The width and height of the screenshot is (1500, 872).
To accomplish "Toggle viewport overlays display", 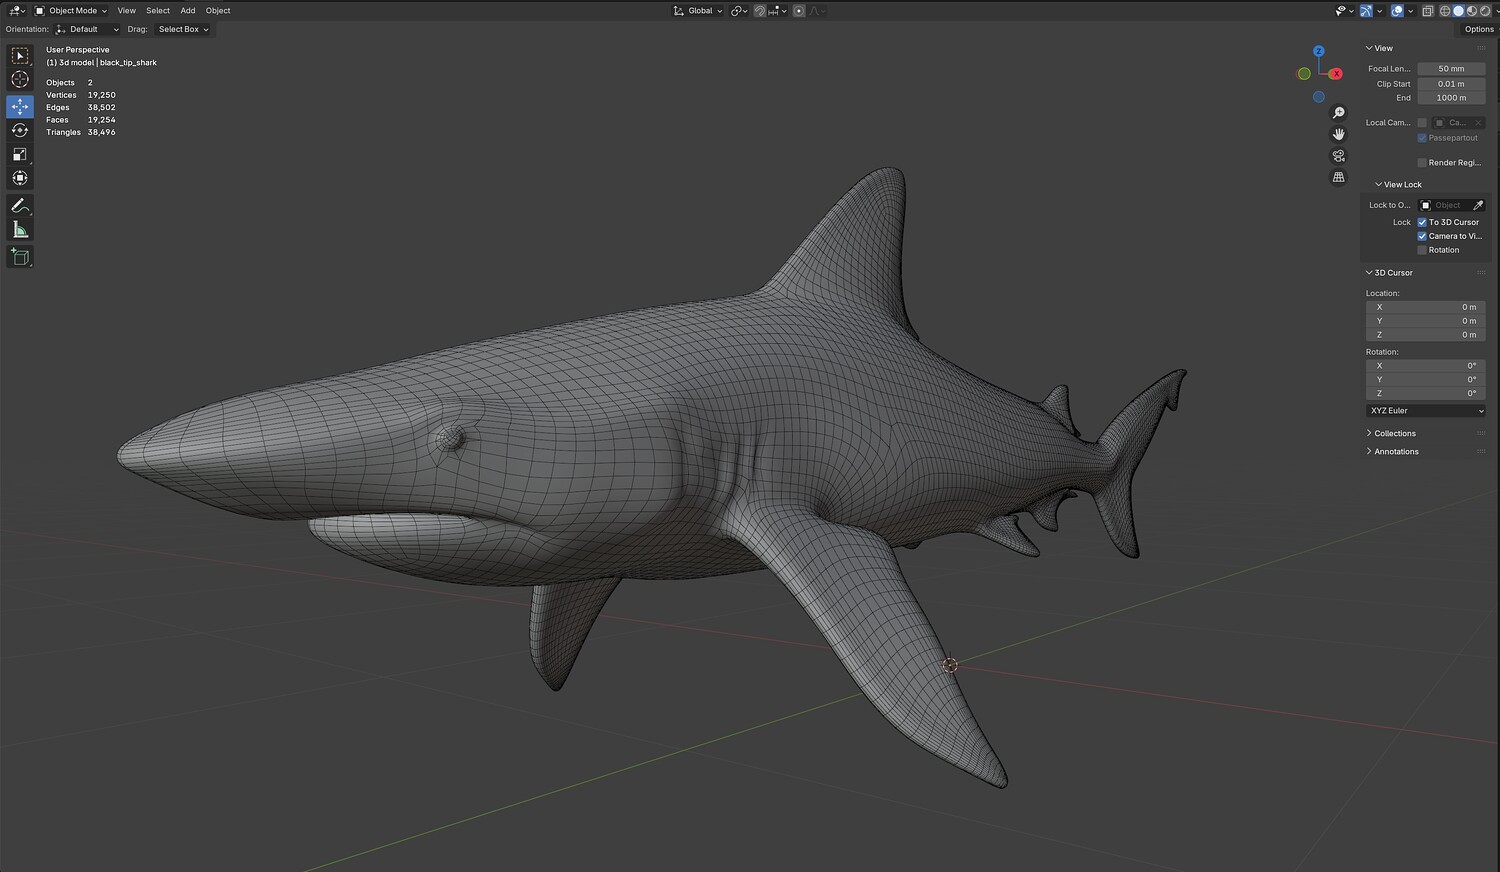I will coord(1397,11).
